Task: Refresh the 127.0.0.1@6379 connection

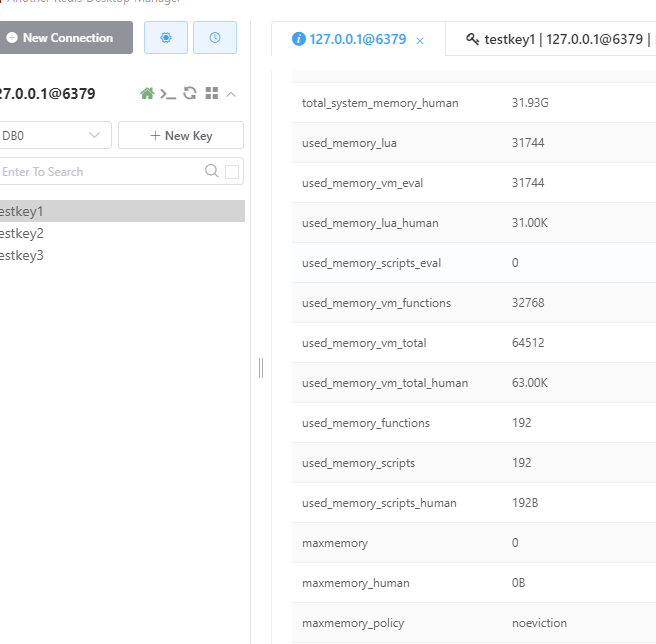Action: [x=190, y=93]
